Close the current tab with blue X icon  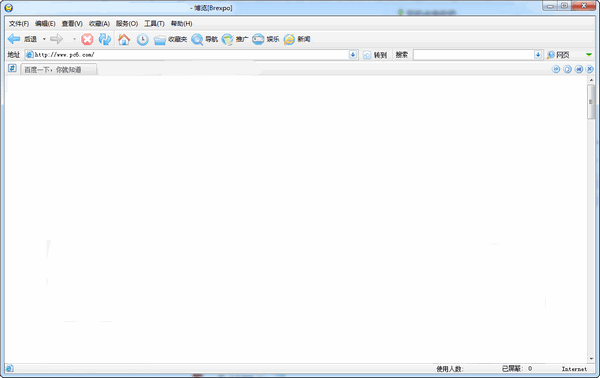(590, 69)
